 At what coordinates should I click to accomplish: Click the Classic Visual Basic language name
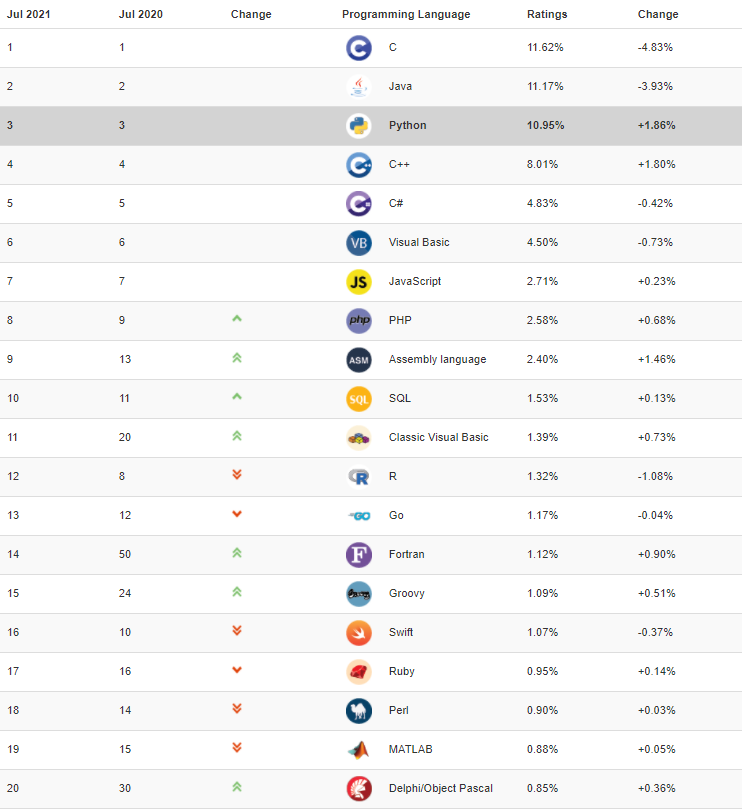[438, 438]
